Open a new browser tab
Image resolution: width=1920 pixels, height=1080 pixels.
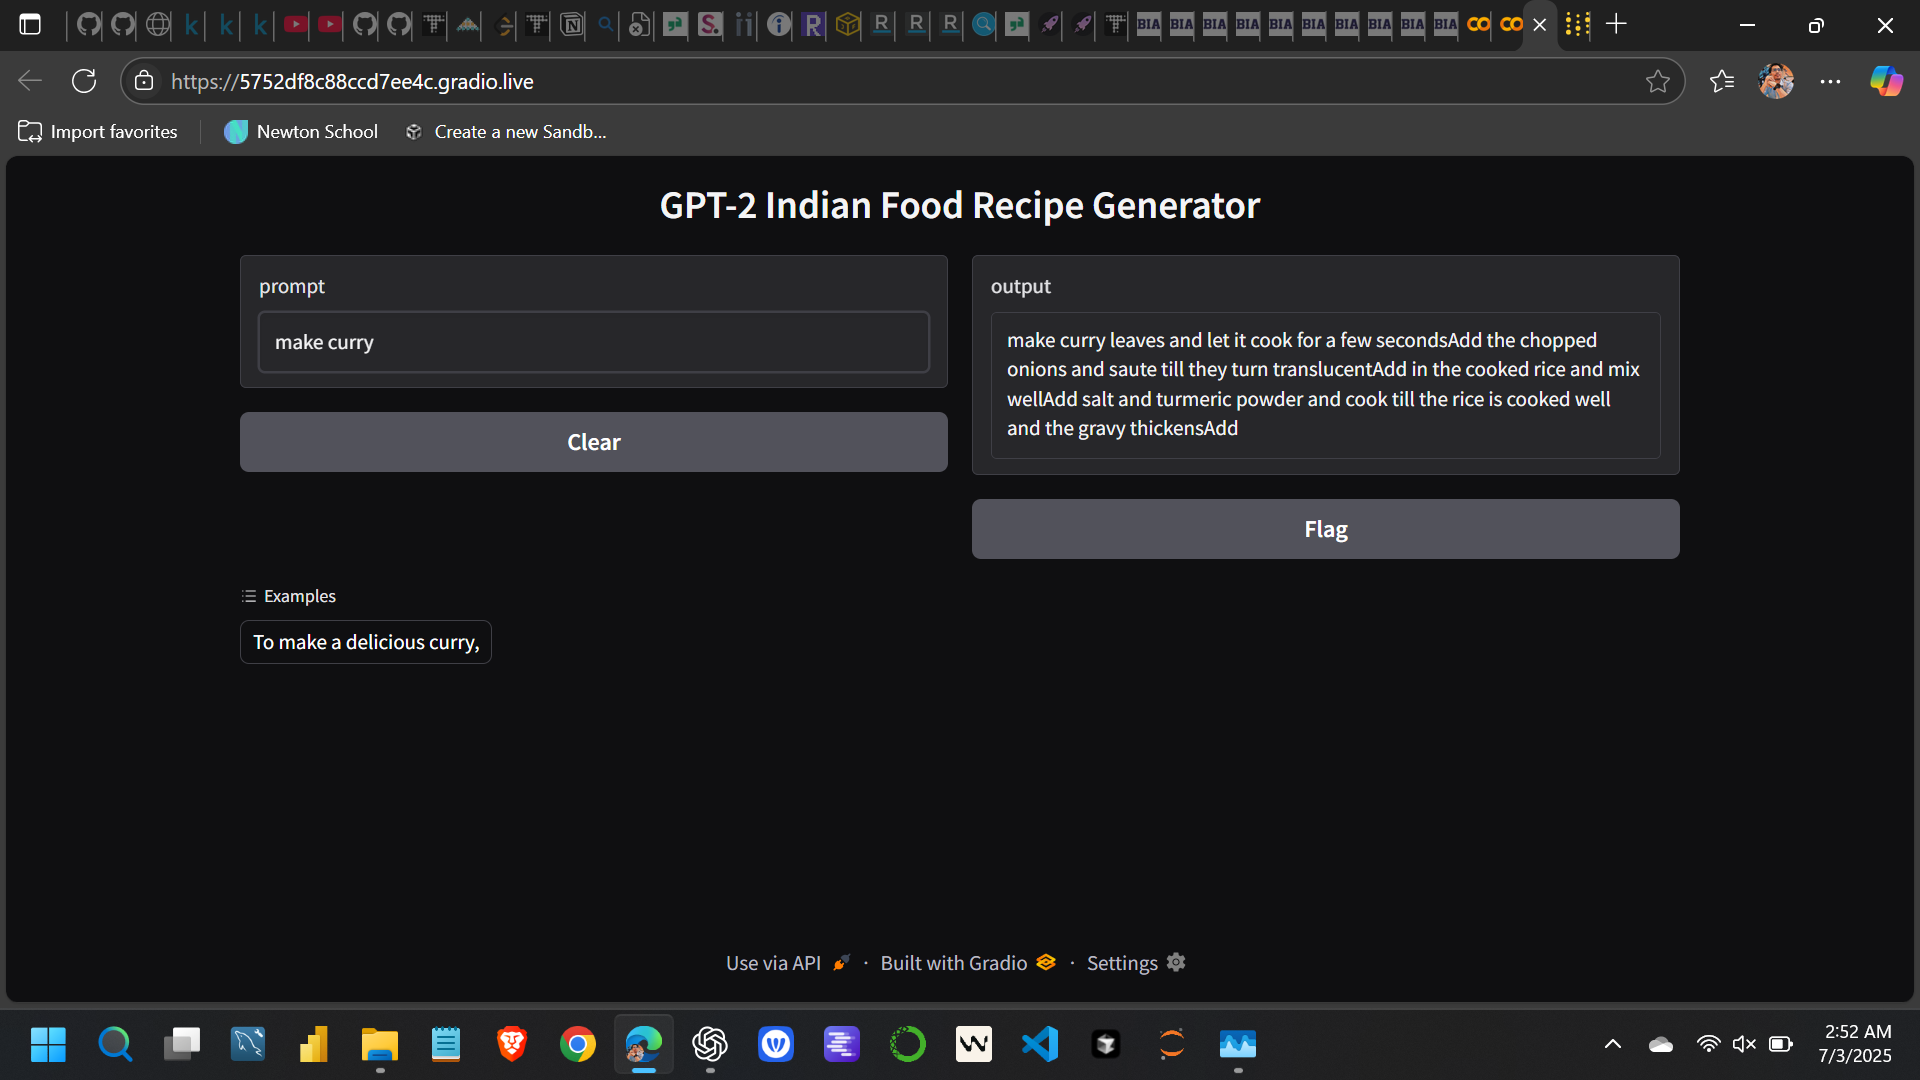click(1617, 24)
